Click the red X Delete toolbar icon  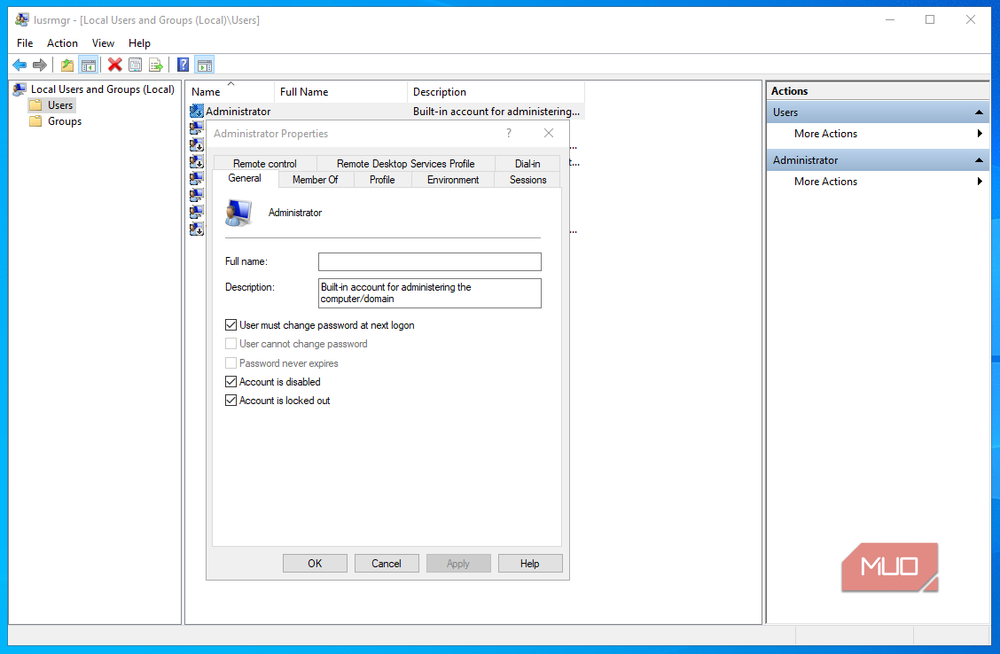point(115,64)
